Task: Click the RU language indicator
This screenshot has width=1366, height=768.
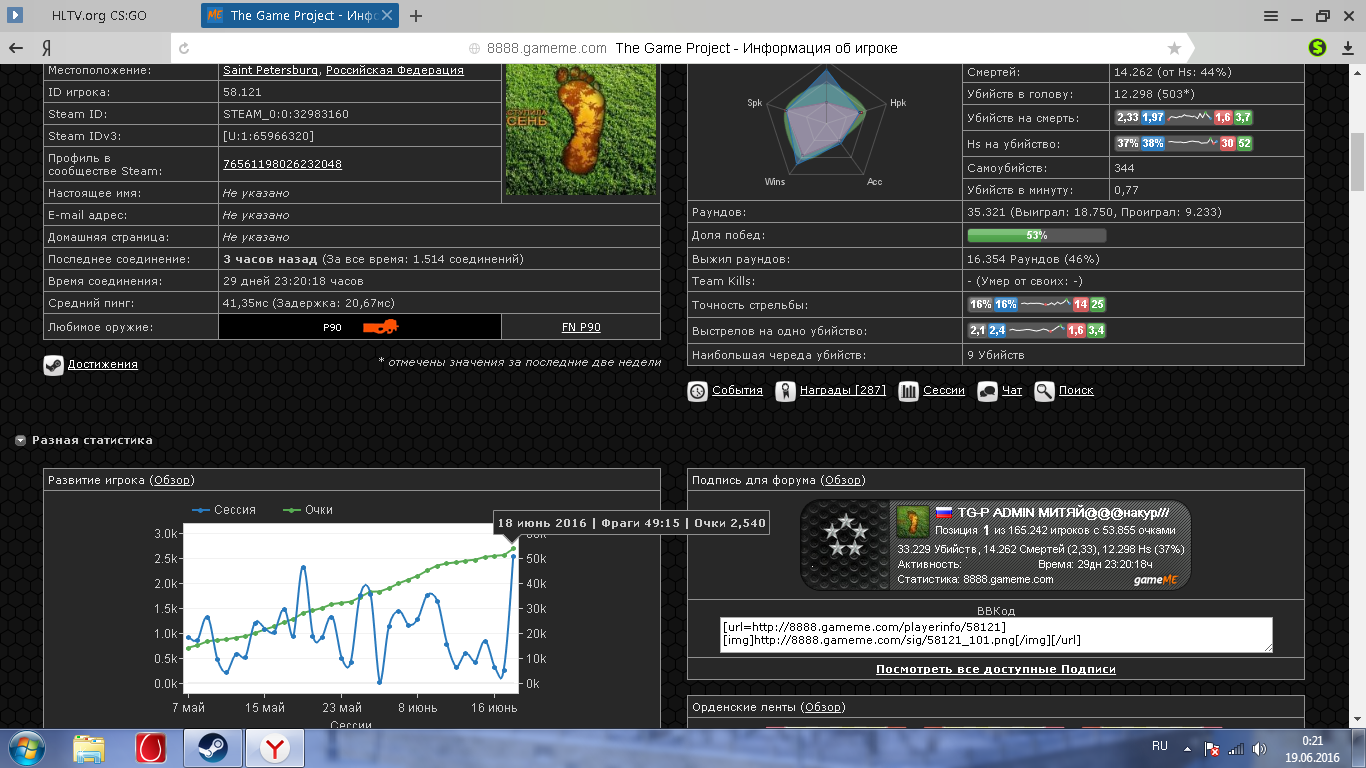Action: pos(1160,746)
